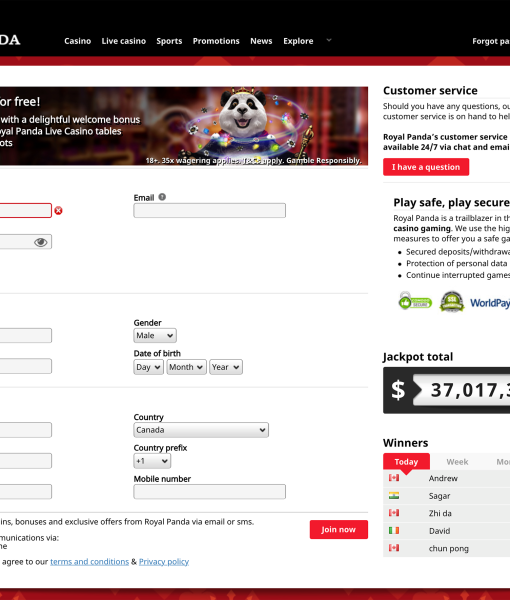Click the red-outlined username input field
The image size is (510, 600).
coord(25,210)
